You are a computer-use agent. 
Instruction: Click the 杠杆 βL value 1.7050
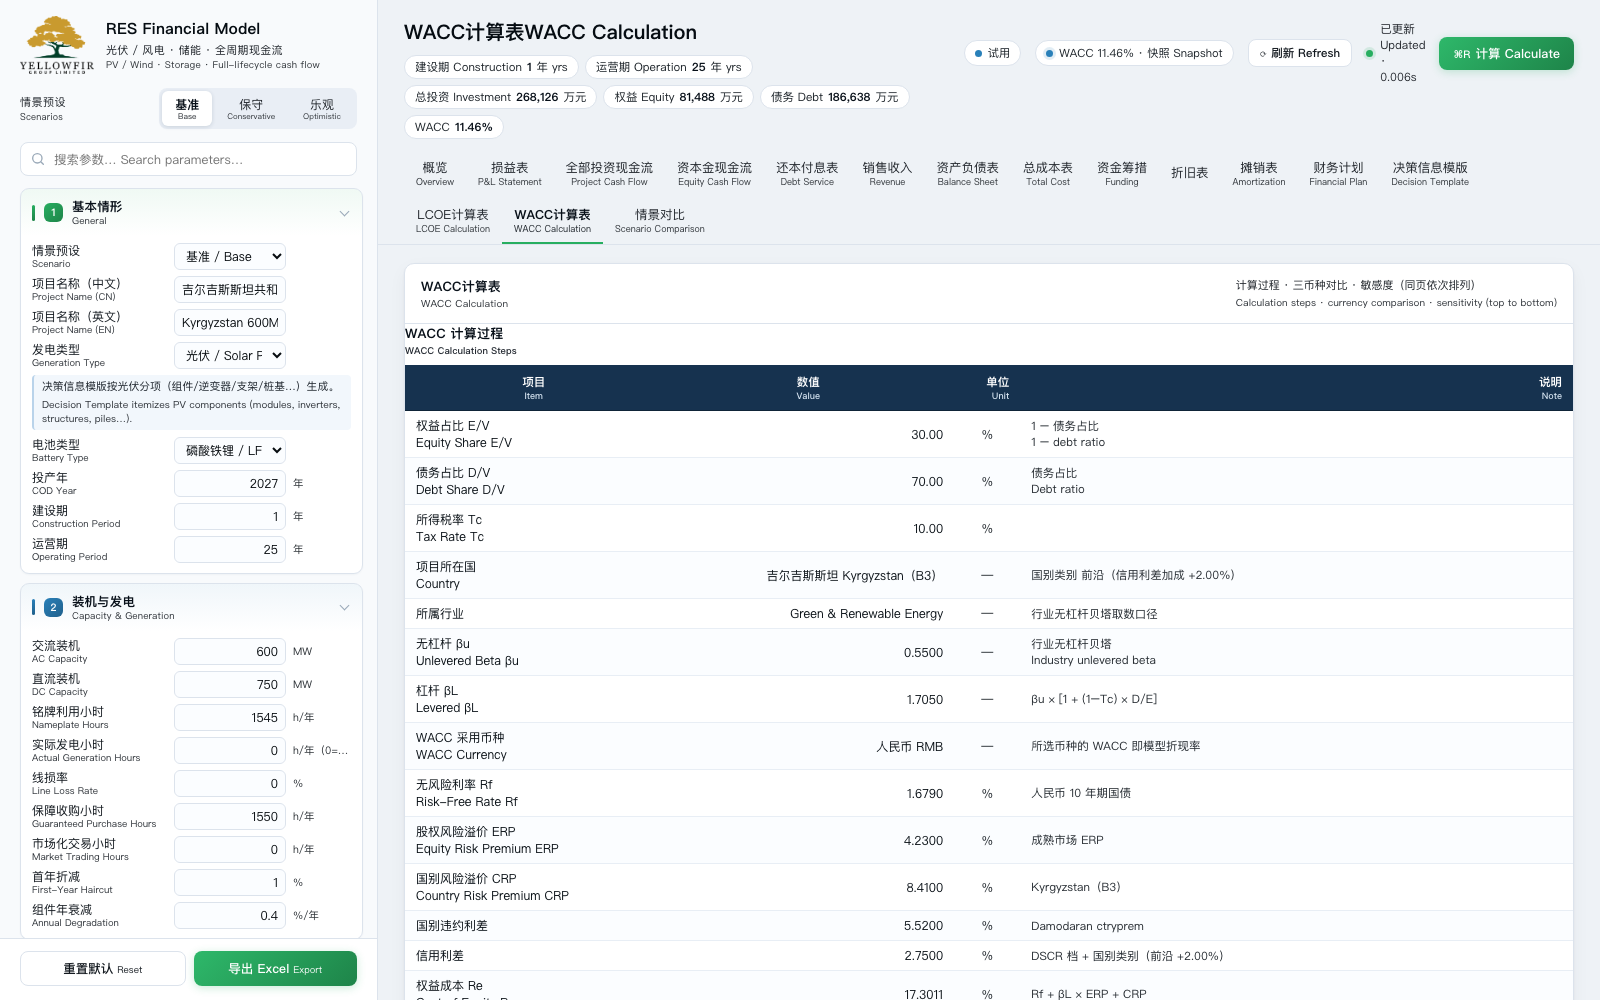(925, 700)
